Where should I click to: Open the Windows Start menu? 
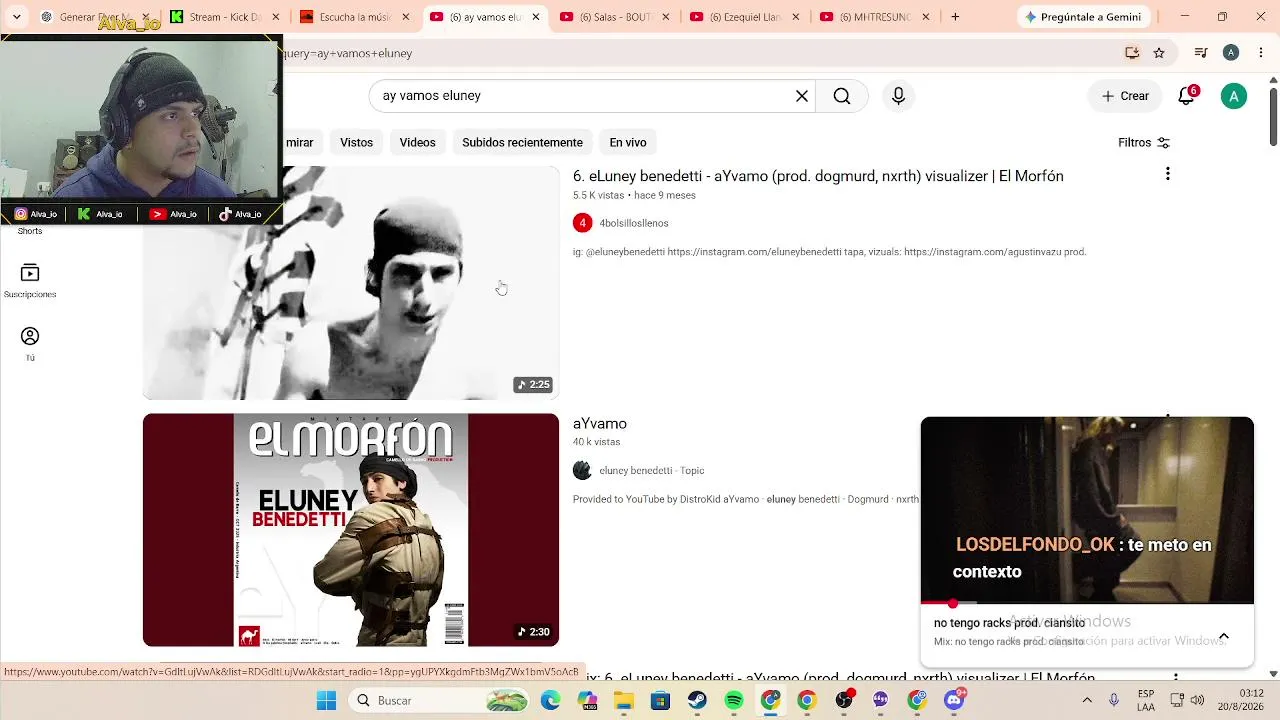[x=326, y=701]
